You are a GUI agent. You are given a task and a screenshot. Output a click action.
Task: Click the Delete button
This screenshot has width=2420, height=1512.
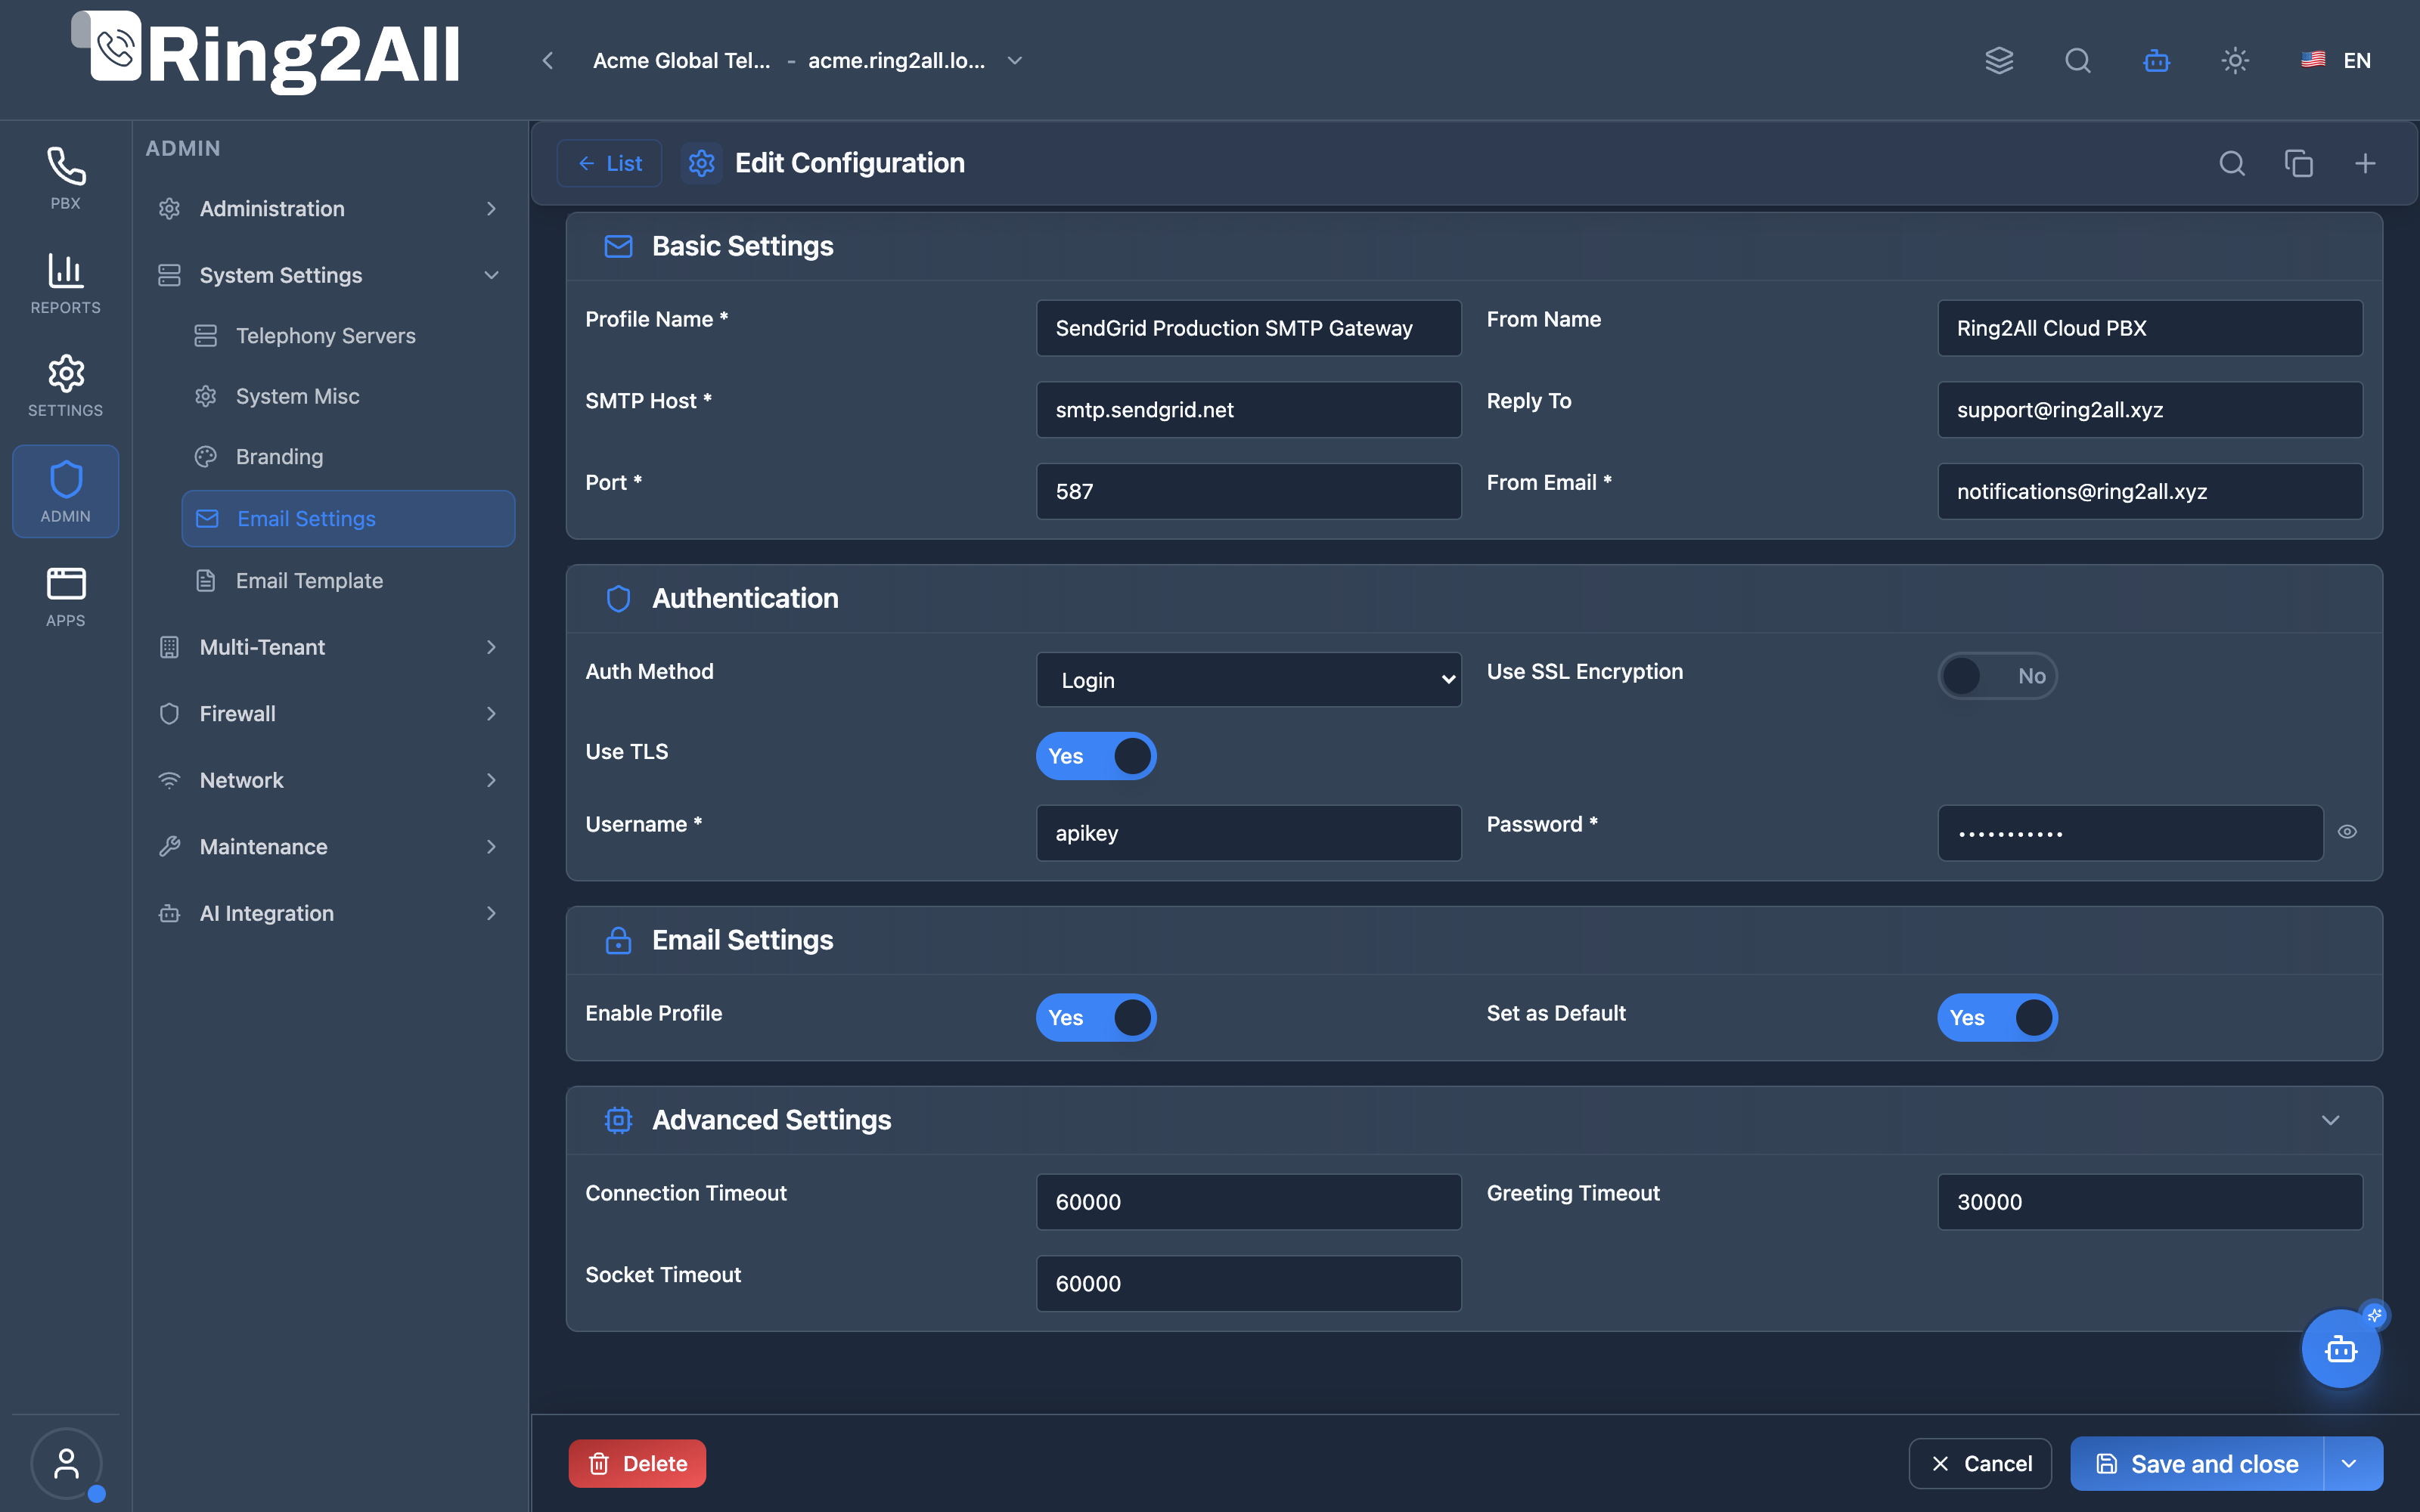[637, 1464]
